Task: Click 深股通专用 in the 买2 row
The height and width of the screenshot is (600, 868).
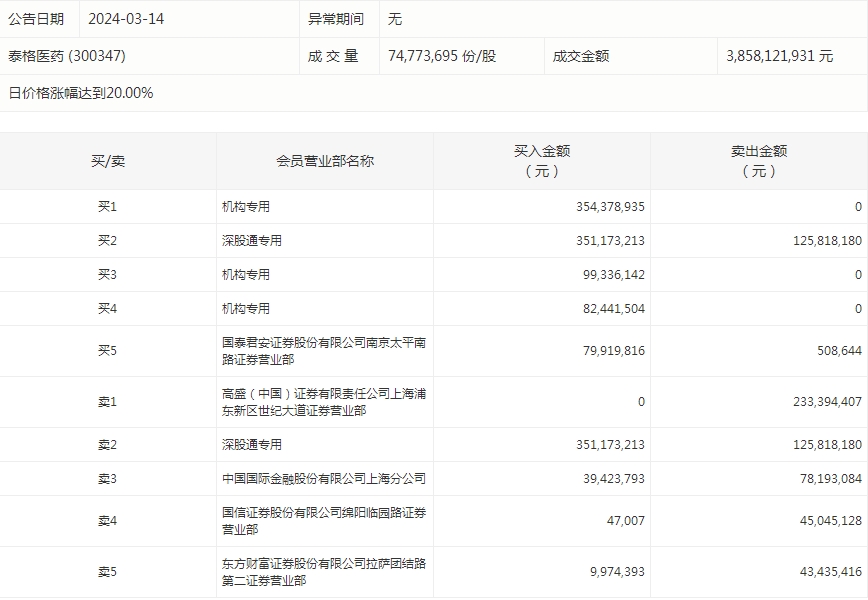Action: click(x=252, y=240)
